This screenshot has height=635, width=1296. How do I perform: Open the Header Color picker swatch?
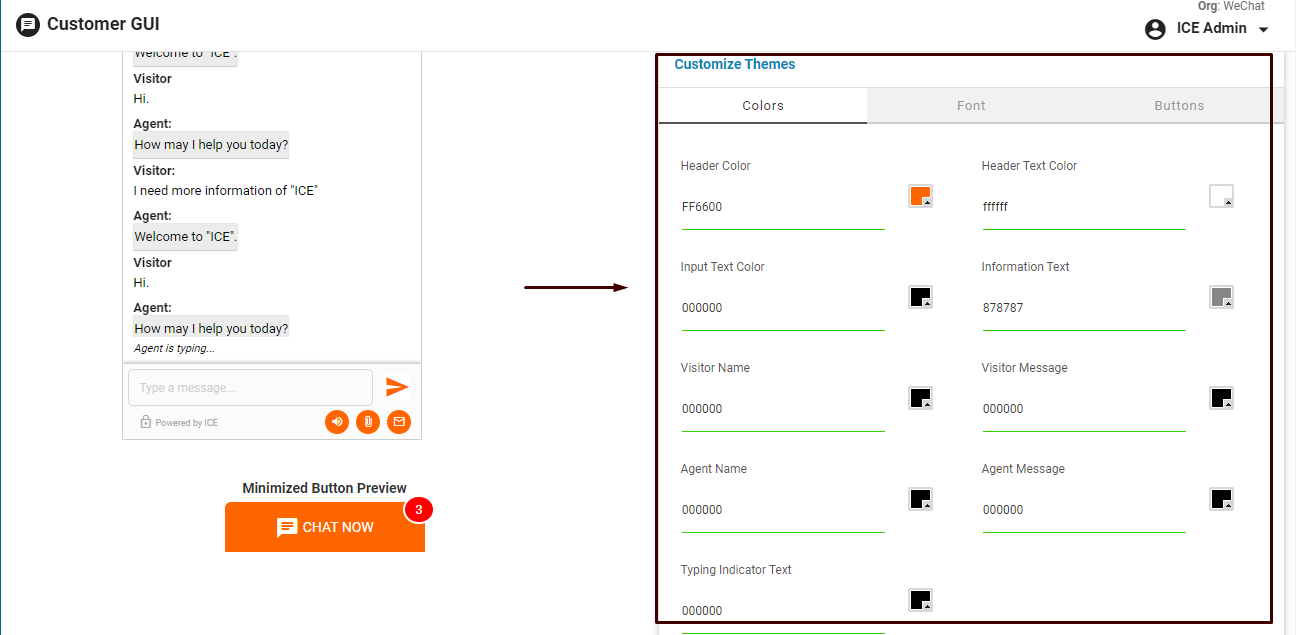920,196
